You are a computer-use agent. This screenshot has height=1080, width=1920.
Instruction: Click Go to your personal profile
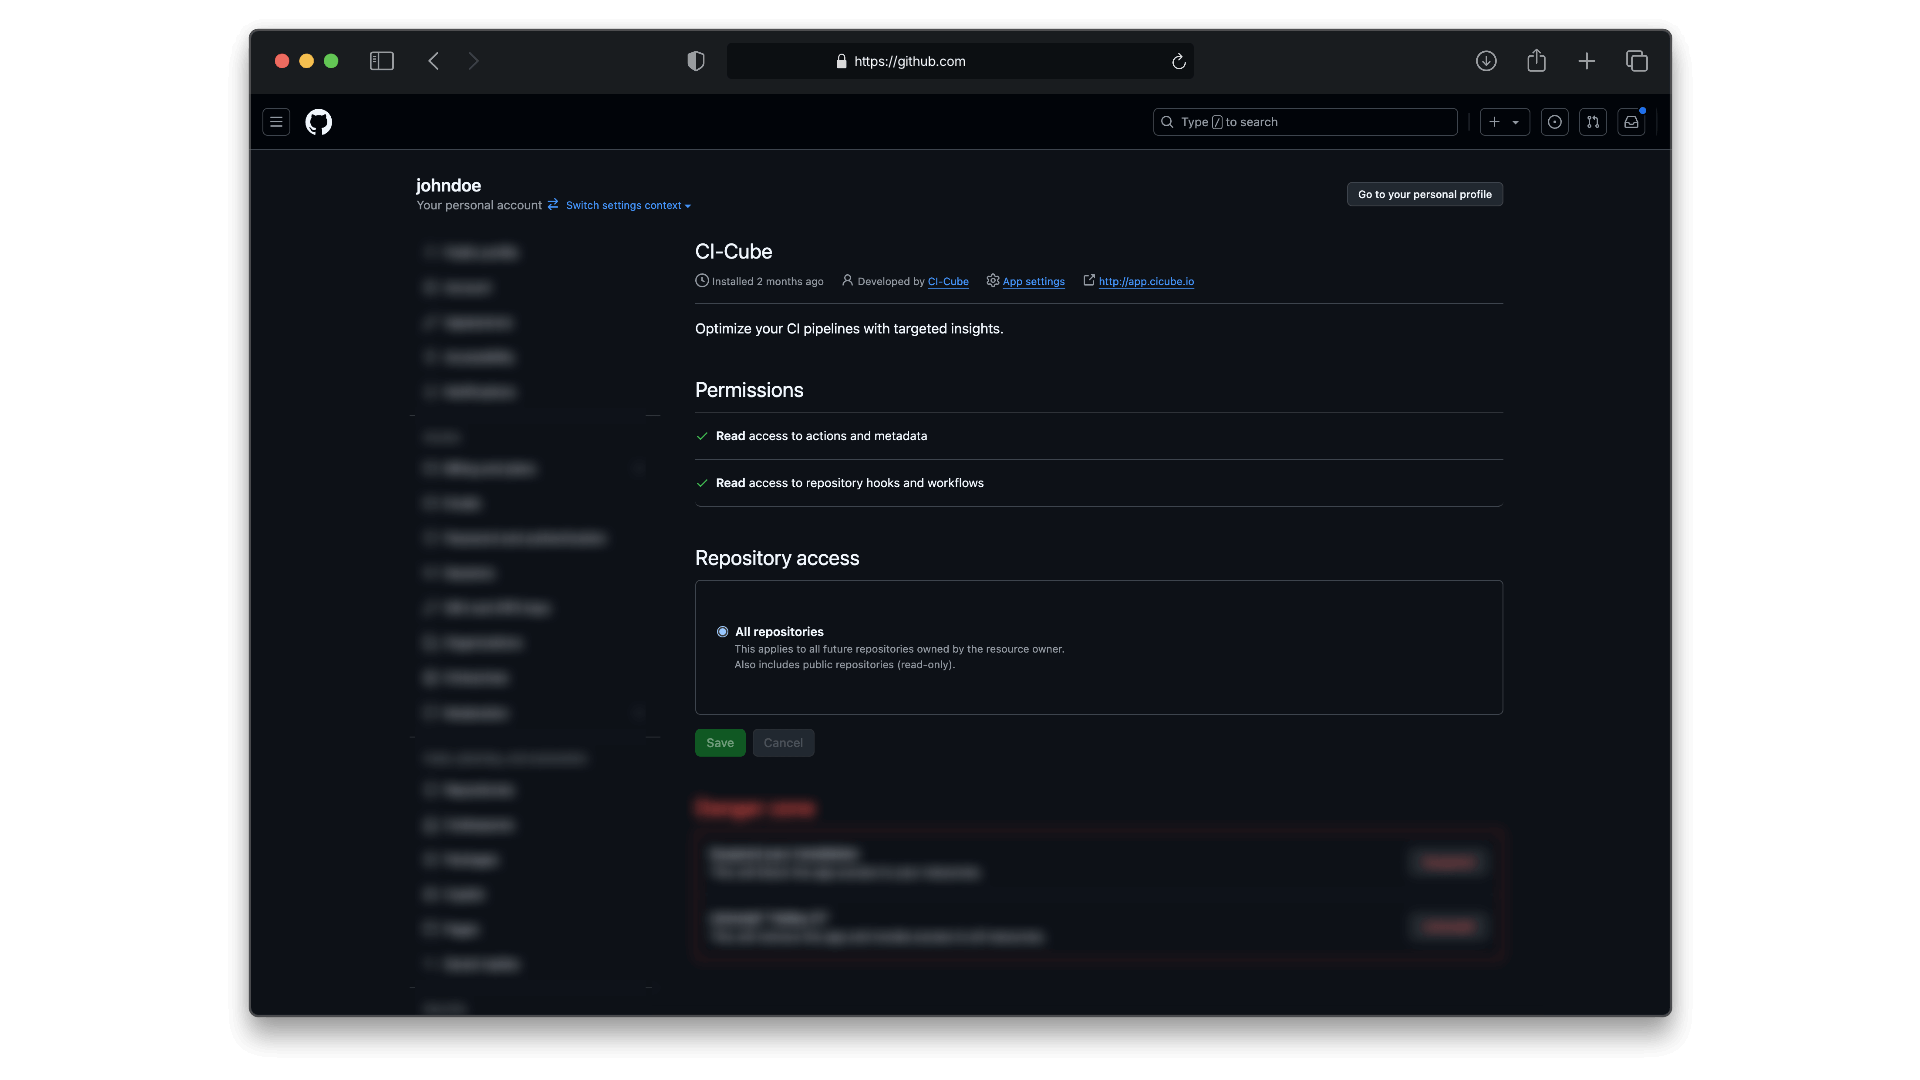click(1424, 194)
